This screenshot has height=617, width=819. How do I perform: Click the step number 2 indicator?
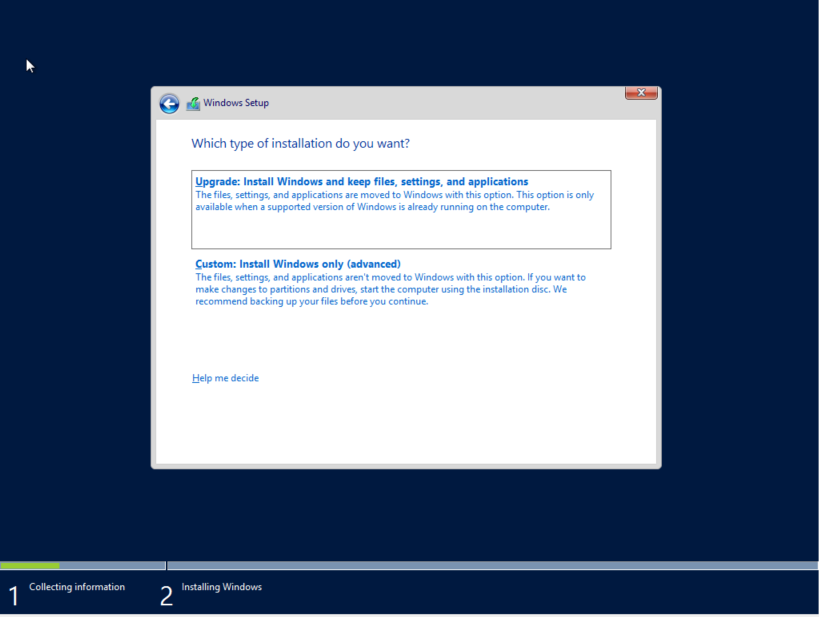coord(166,595)
